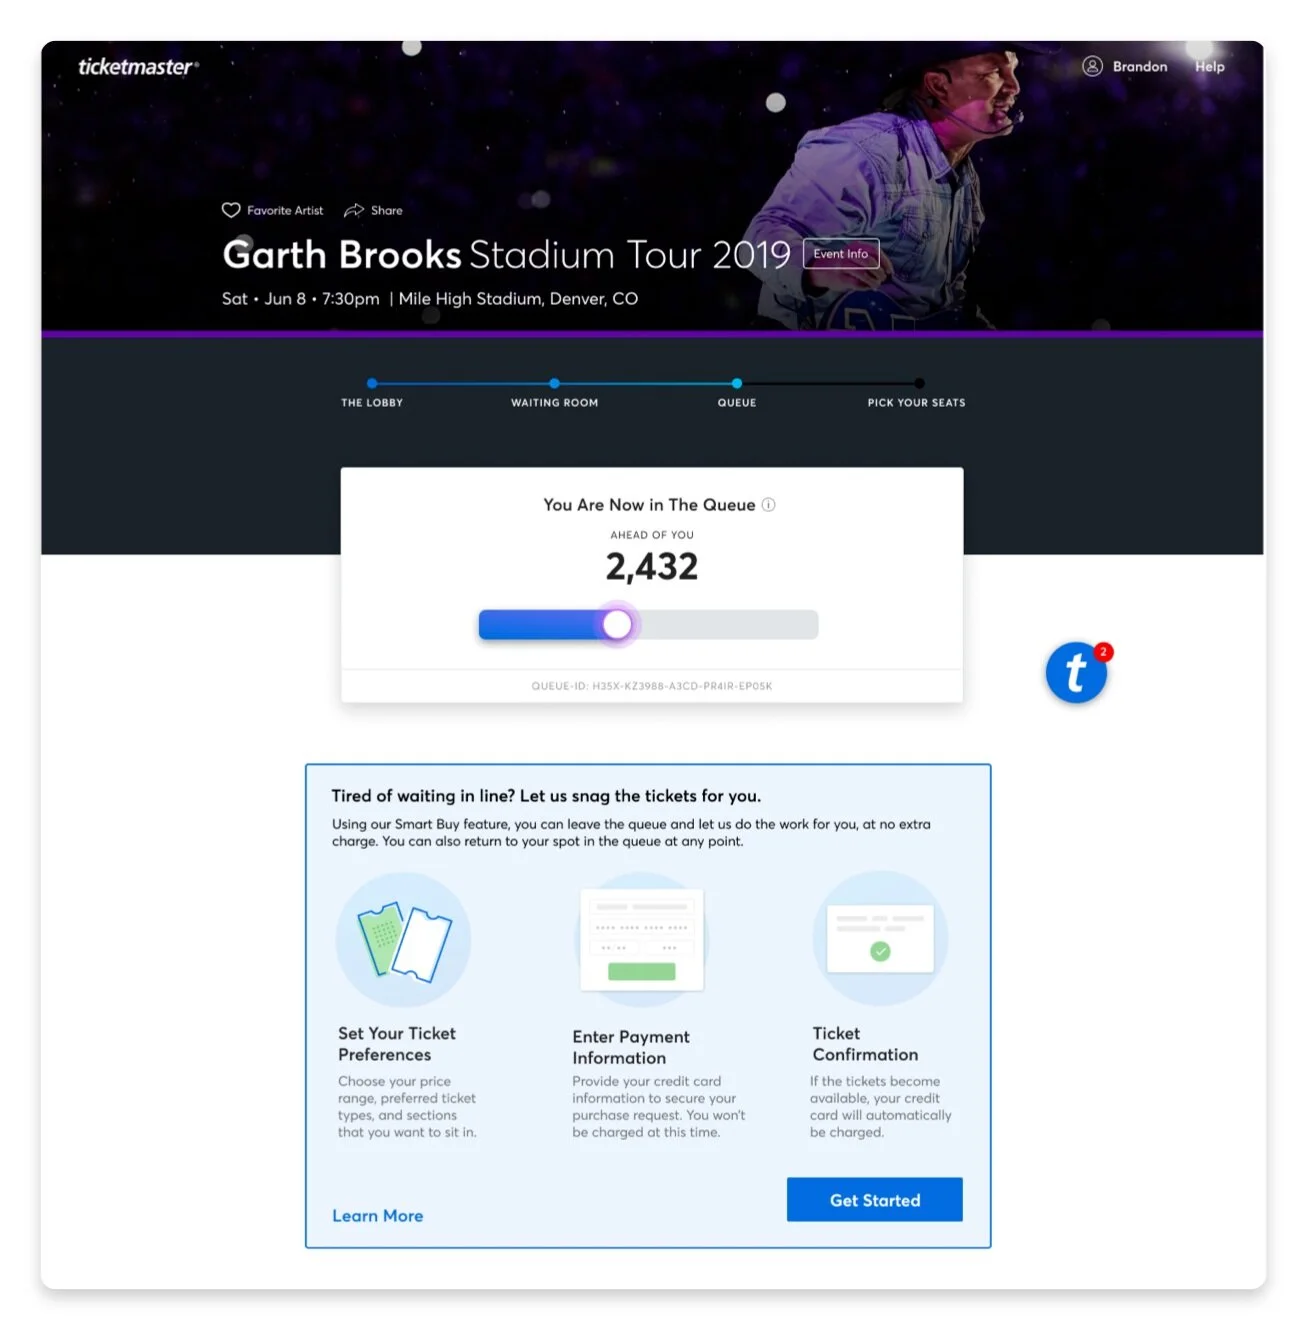Click the red notification badge

pos(1103,652)
